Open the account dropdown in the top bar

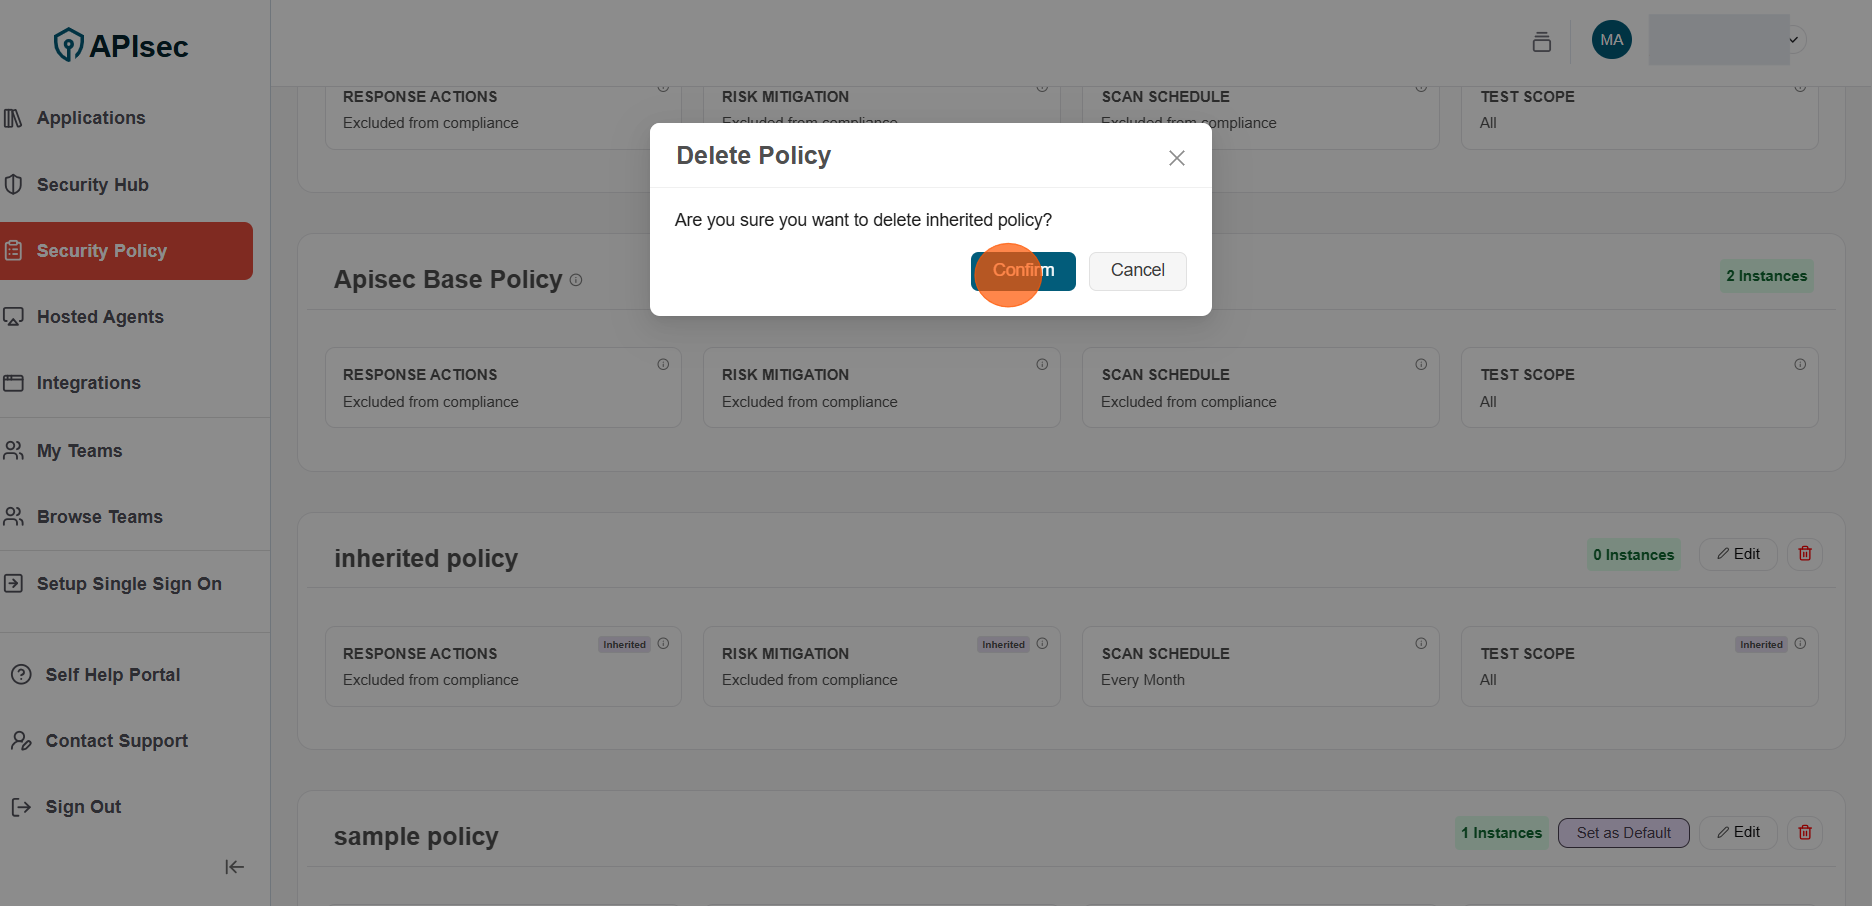(1792, 40)
